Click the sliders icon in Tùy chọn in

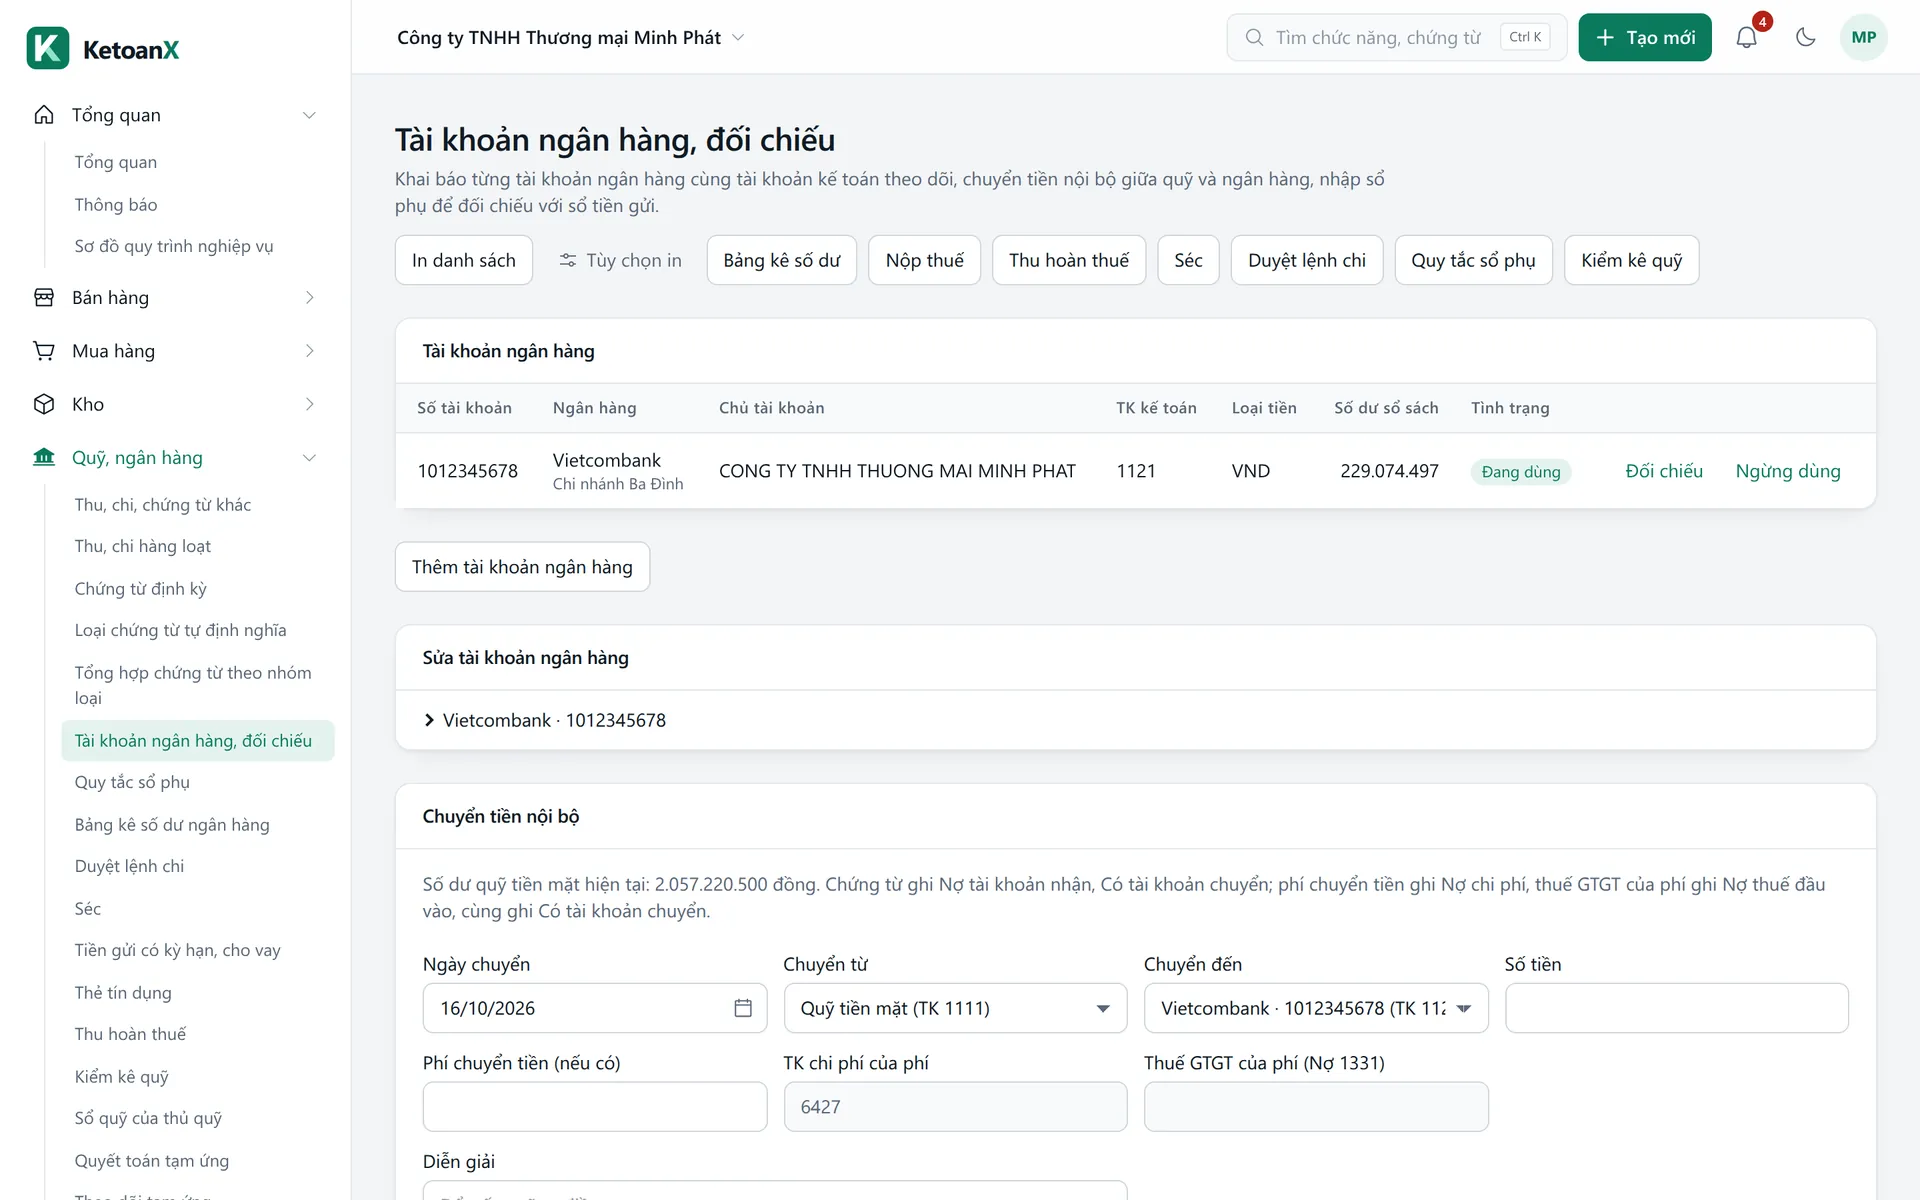click(567, 260)
